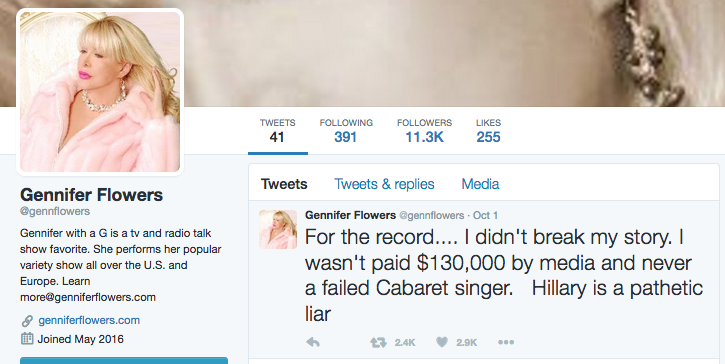Like the tweet with the heart icon
Viewport: 725px width, 364px height.
(x=442, y=342)
